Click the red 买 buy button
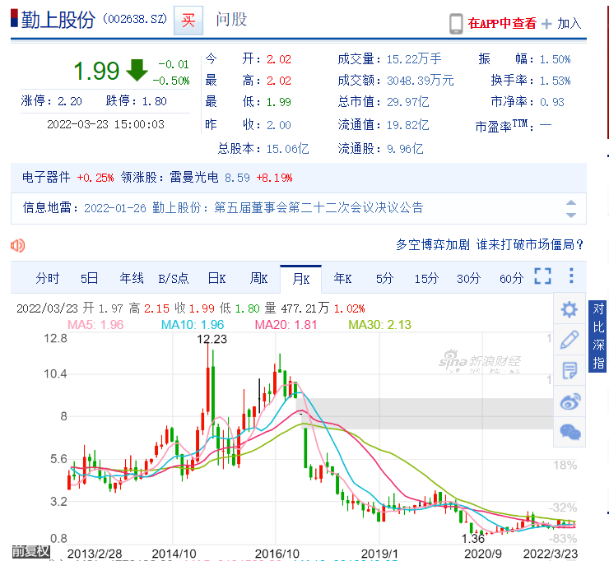Screen dimensions: 610x562 point(187,20)
